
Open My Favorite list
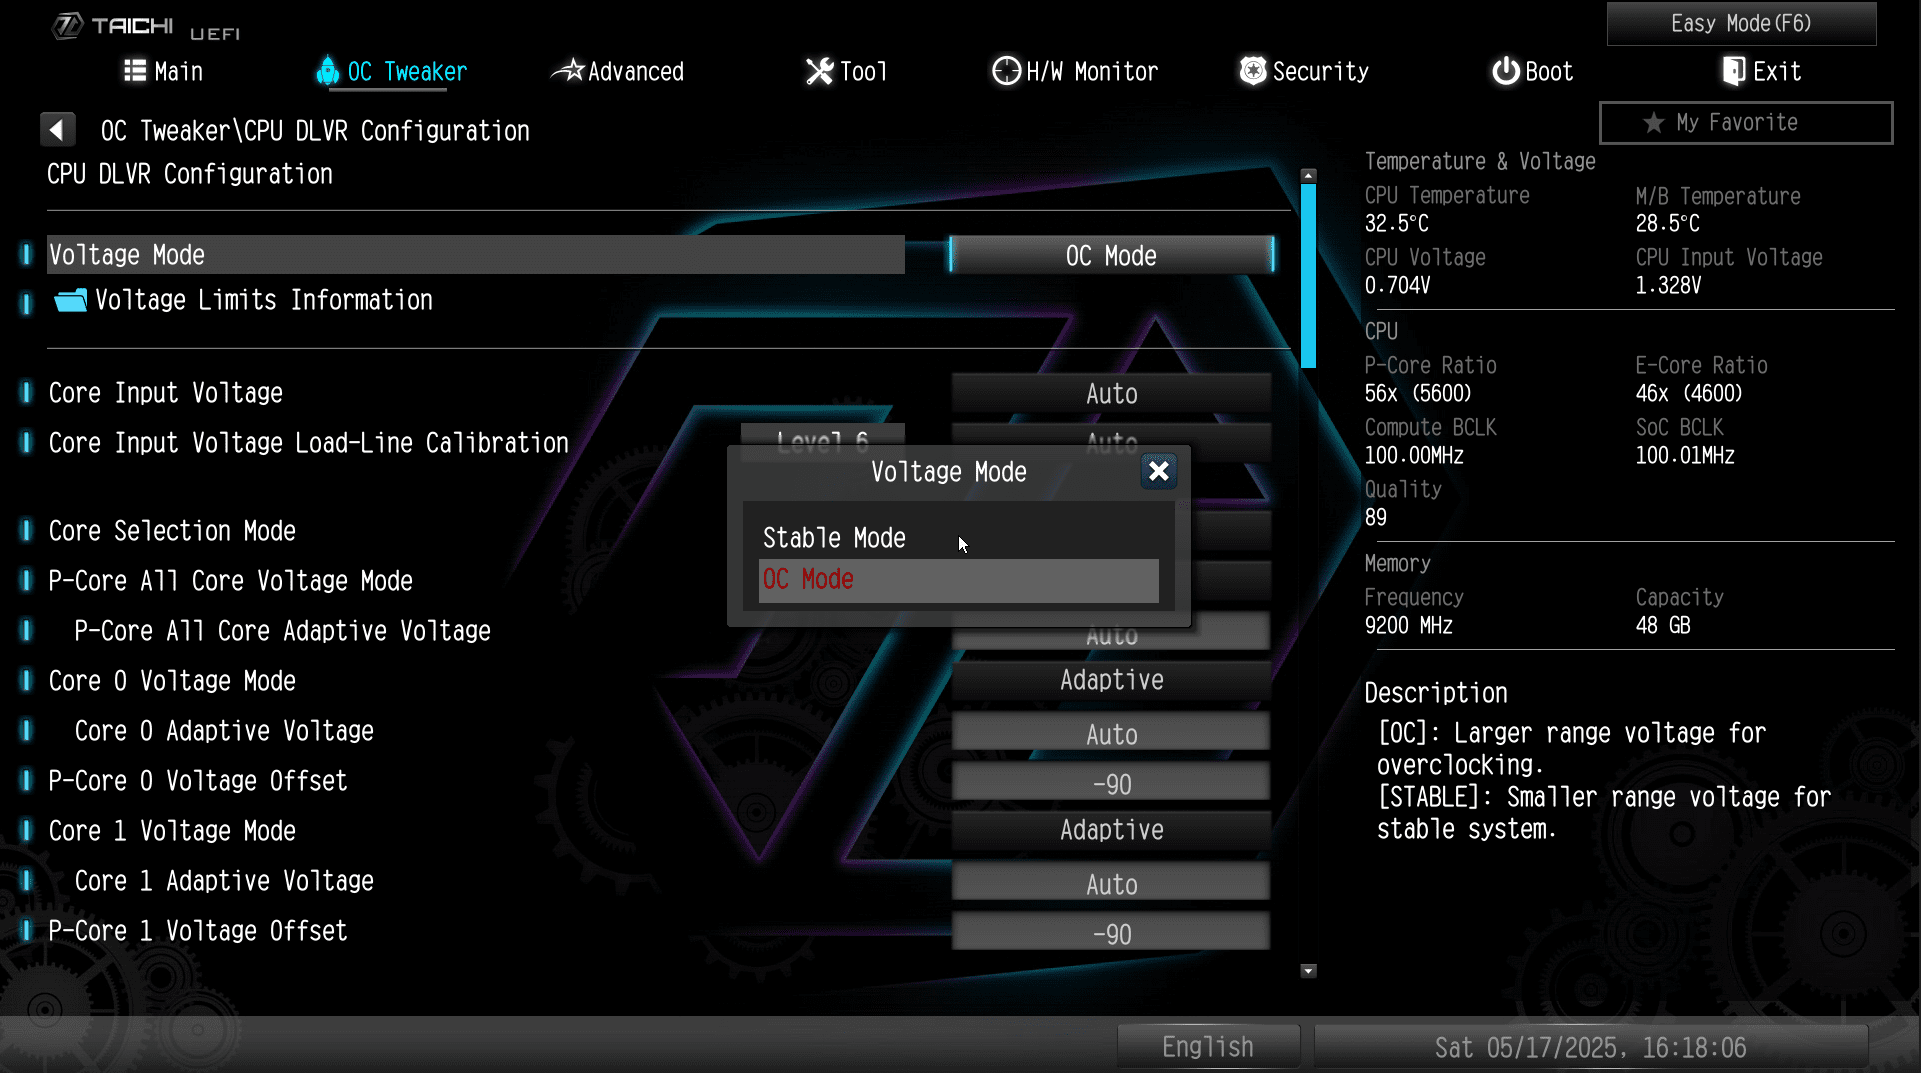(1746, 123)
